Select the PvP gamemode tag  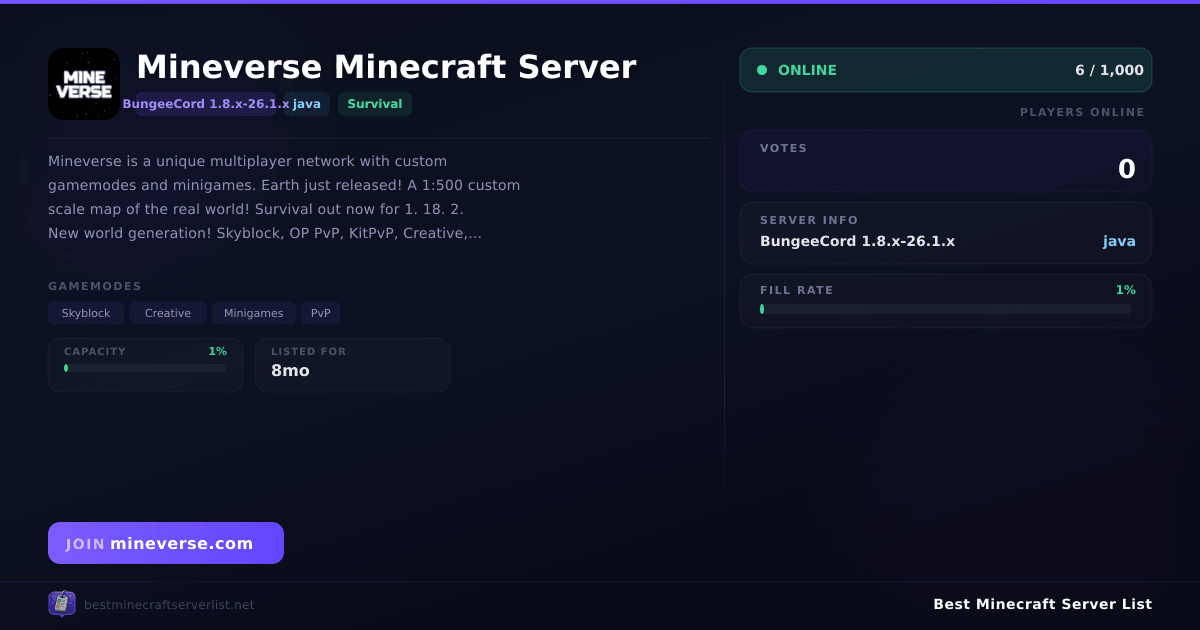(x=321, y=313)
